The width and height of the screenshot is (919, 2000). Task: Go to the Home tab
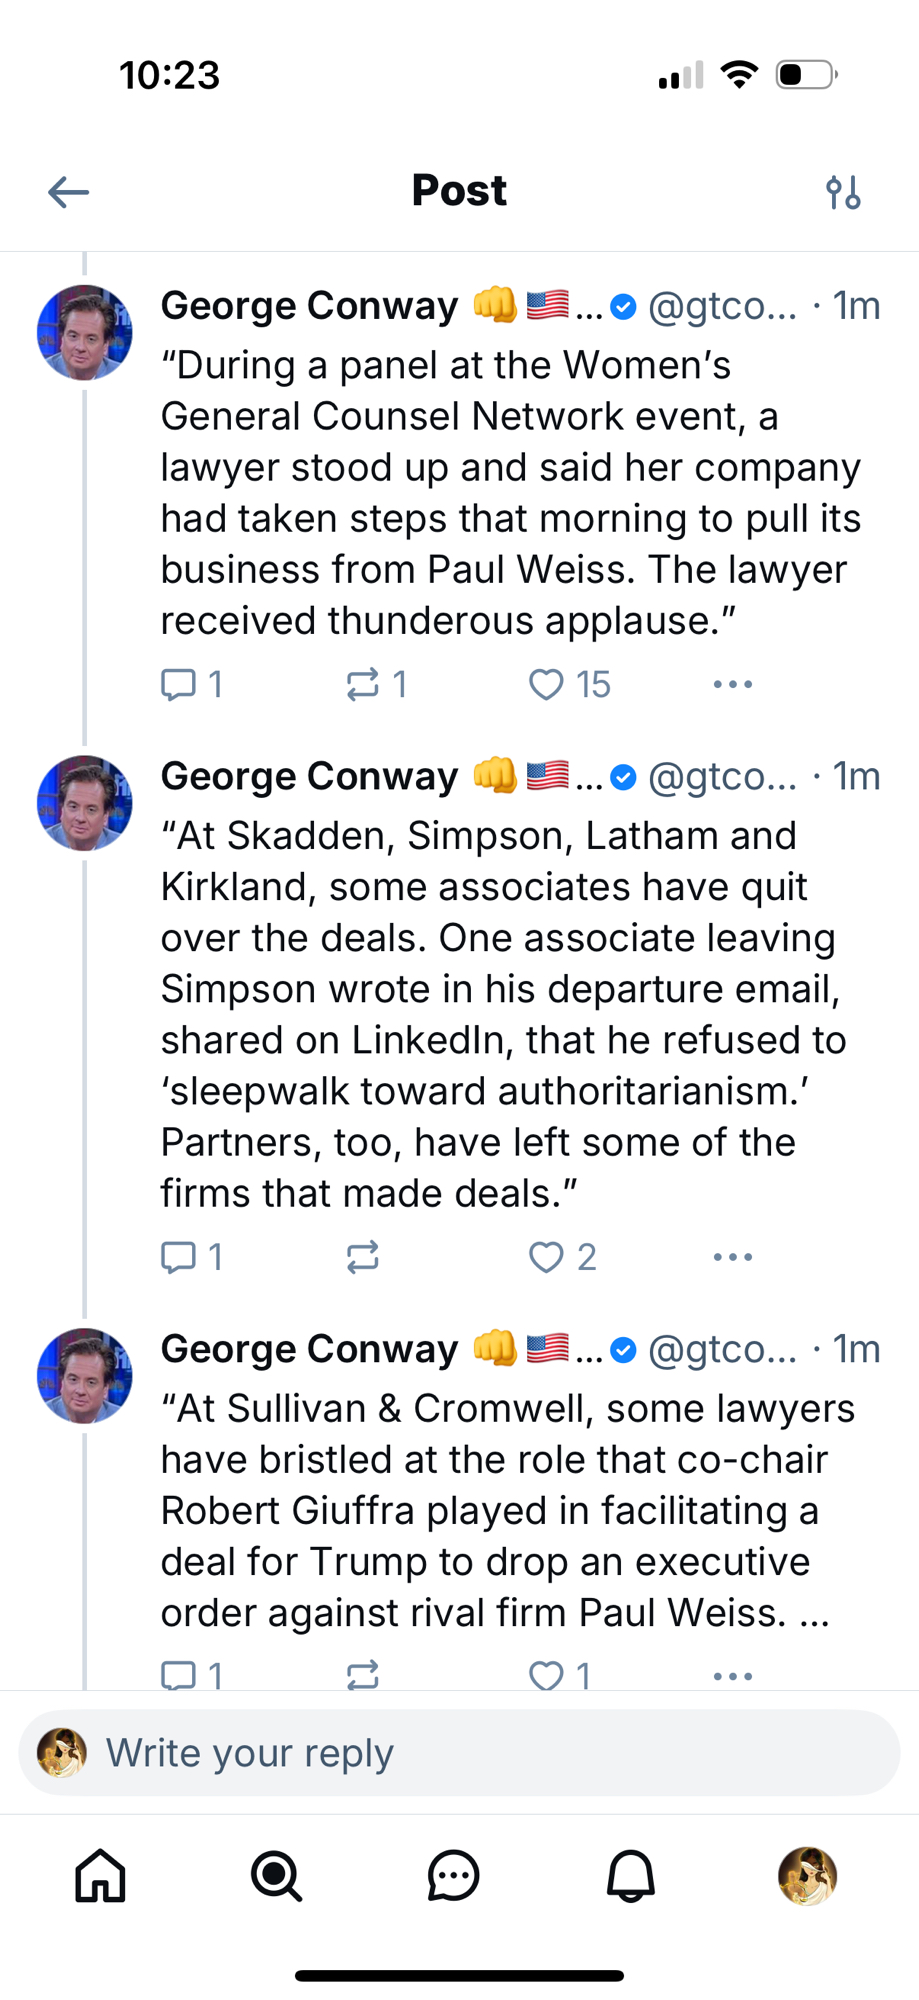[101, 1875]
